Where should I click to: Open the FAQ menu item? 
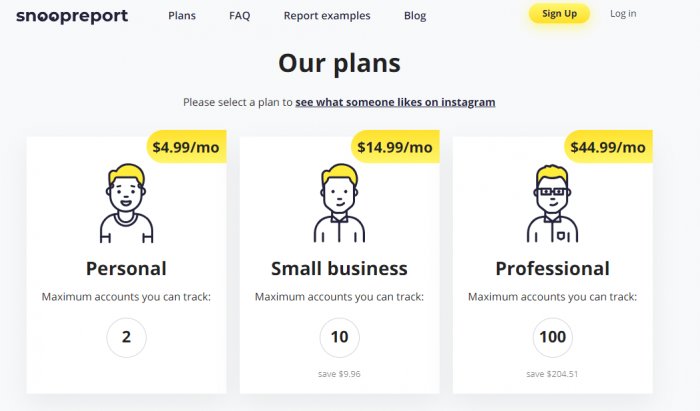pos(240,16)
